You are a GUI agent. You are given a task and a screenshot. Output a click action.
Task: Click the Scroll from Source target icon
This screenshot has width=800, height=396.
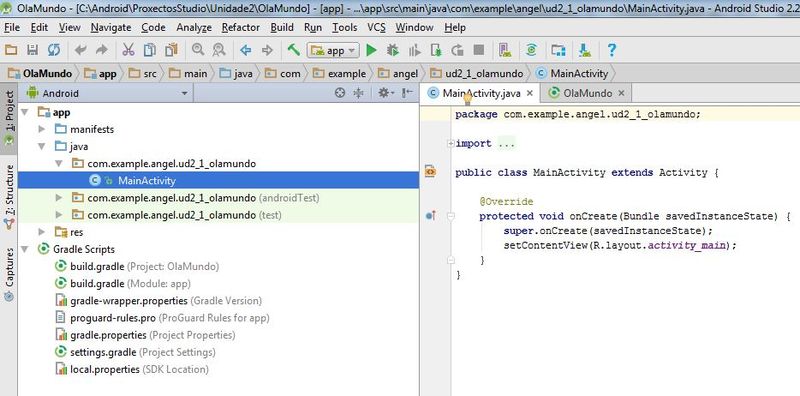340,93
